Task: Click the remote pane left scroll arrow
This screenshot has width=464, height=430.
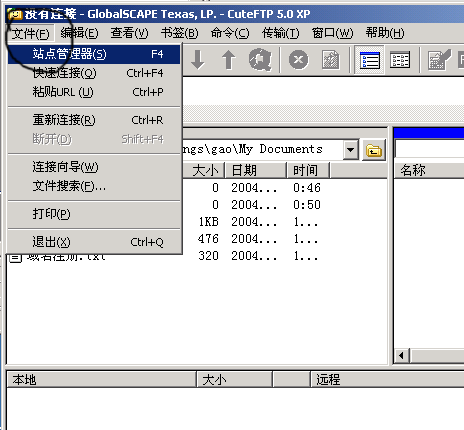Action: (x=402, y=356)
